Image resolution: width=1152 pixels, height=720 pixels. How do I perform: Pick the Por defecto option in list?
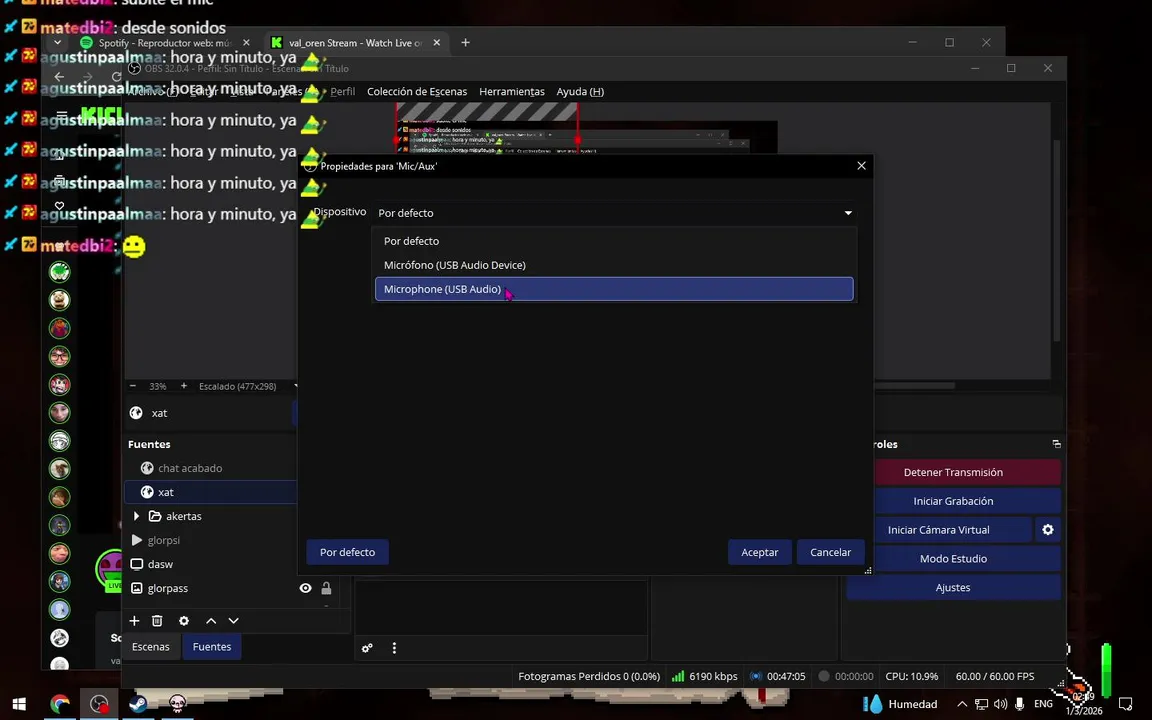614,241
